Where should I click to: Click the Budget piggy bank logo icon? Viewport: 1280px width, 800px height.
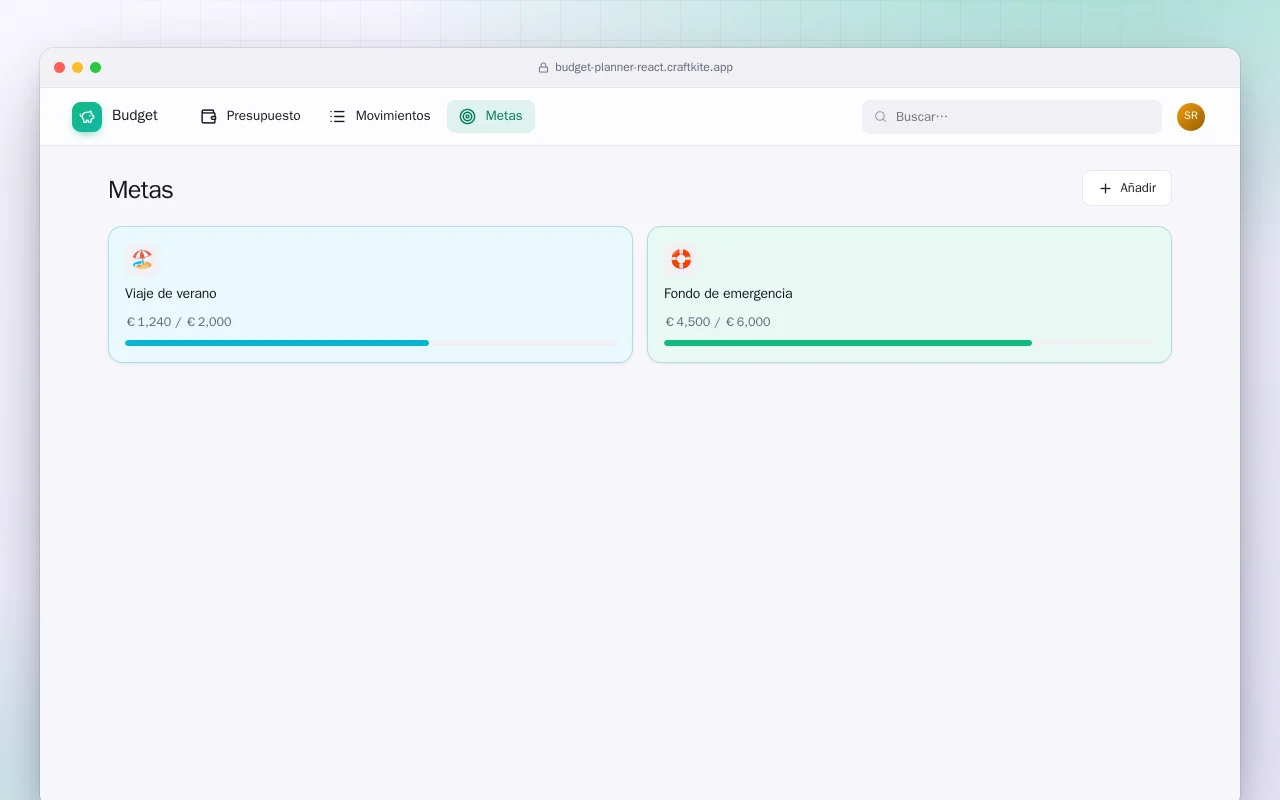tap(87, 117)
